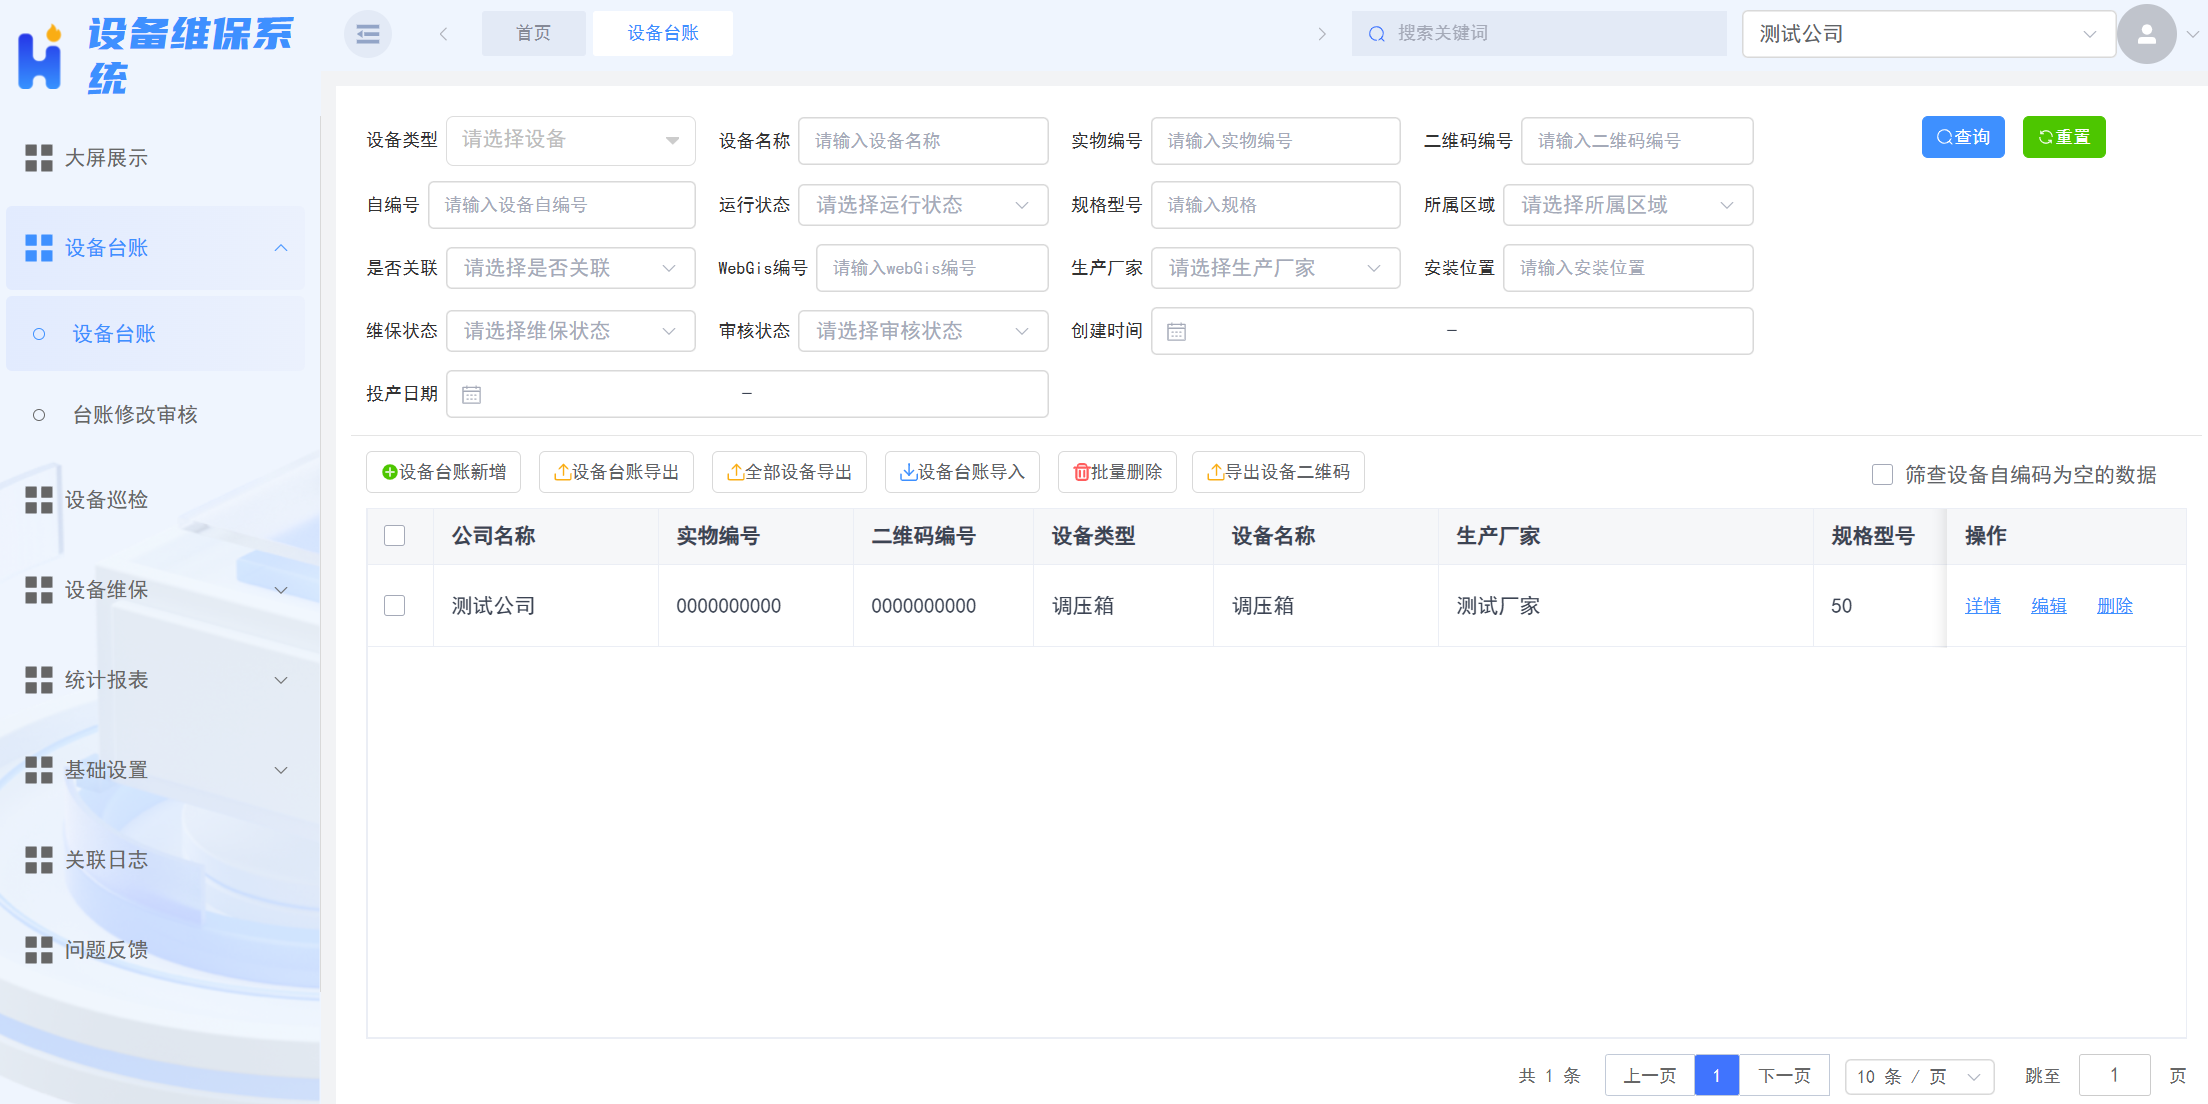This screenshot has width=2208, height=1104.
Task: Click the green 重置 reset button
Action: click(2063, 136)
